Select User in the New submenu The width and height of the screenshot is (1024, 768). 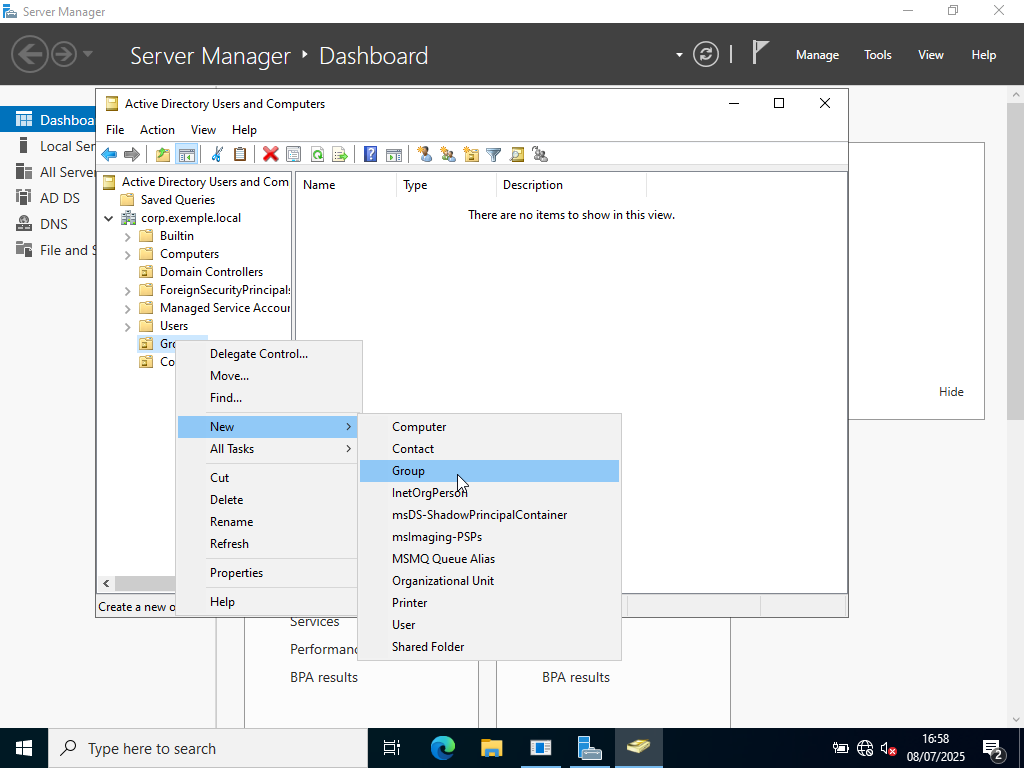(x=489, y=625)
